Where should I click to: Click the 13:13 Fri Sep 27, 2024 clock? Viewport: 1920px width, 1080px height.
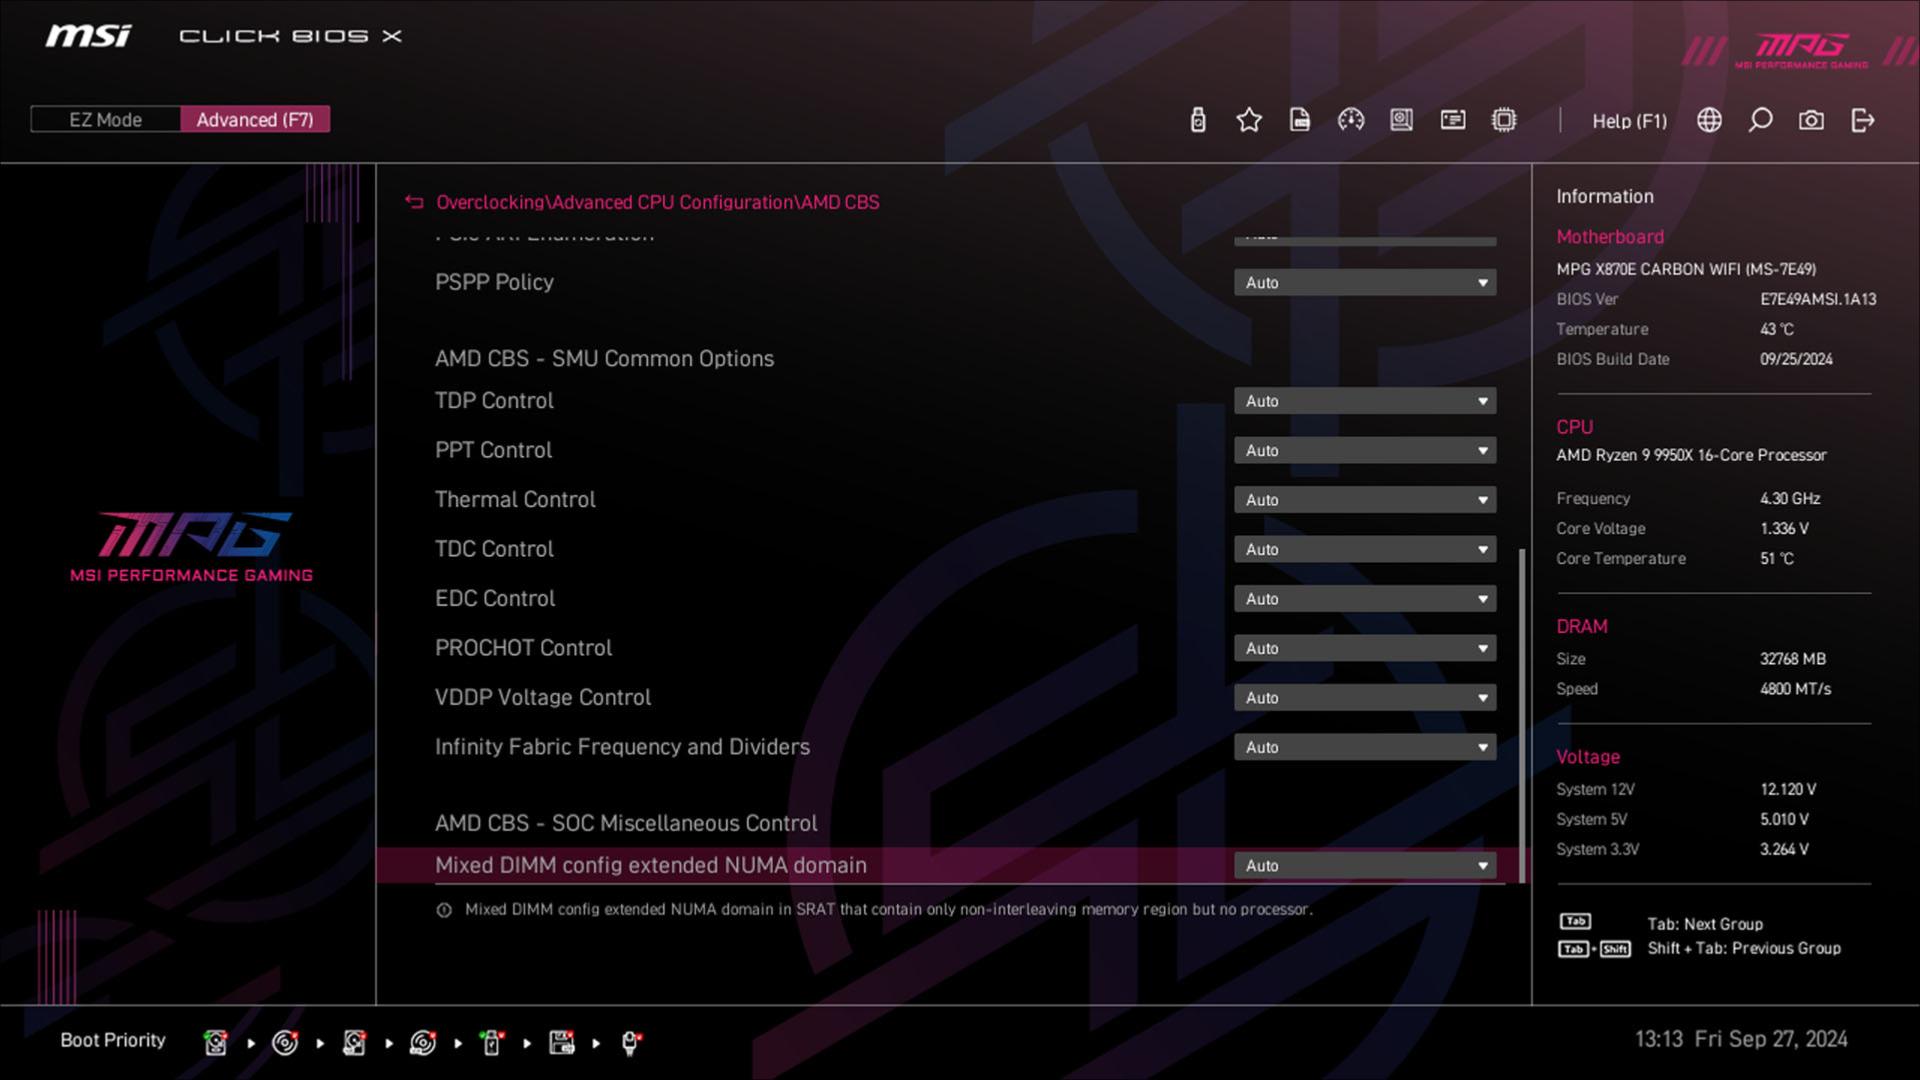pyautogui.click(x=1741, y=1039)
